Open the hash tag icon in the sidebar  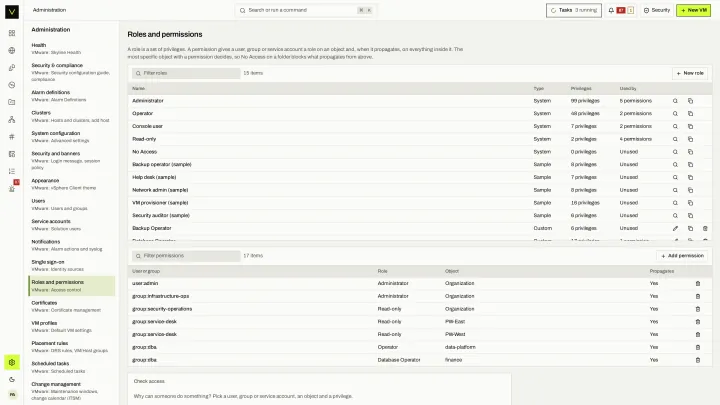[x=12, y=137]
